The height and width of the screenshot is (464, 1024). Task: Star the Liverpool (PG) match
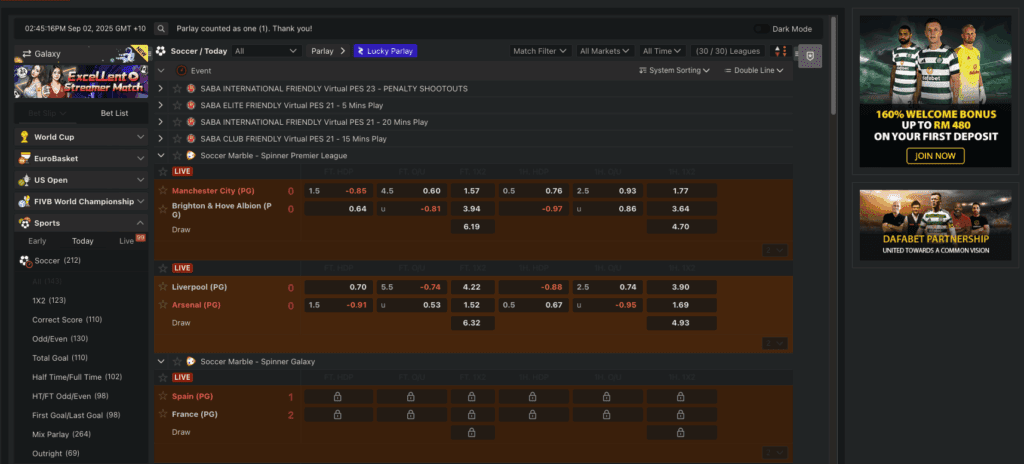(163, 286)
